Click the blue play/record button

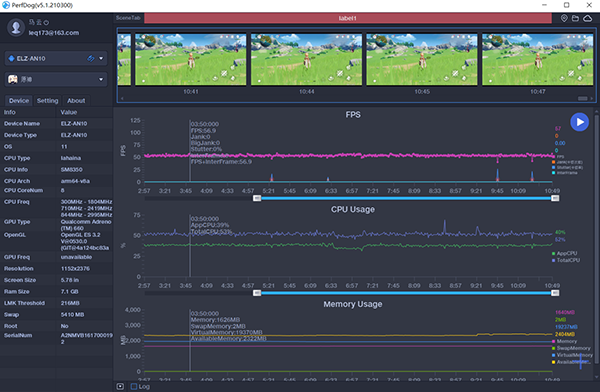[580, 122]
